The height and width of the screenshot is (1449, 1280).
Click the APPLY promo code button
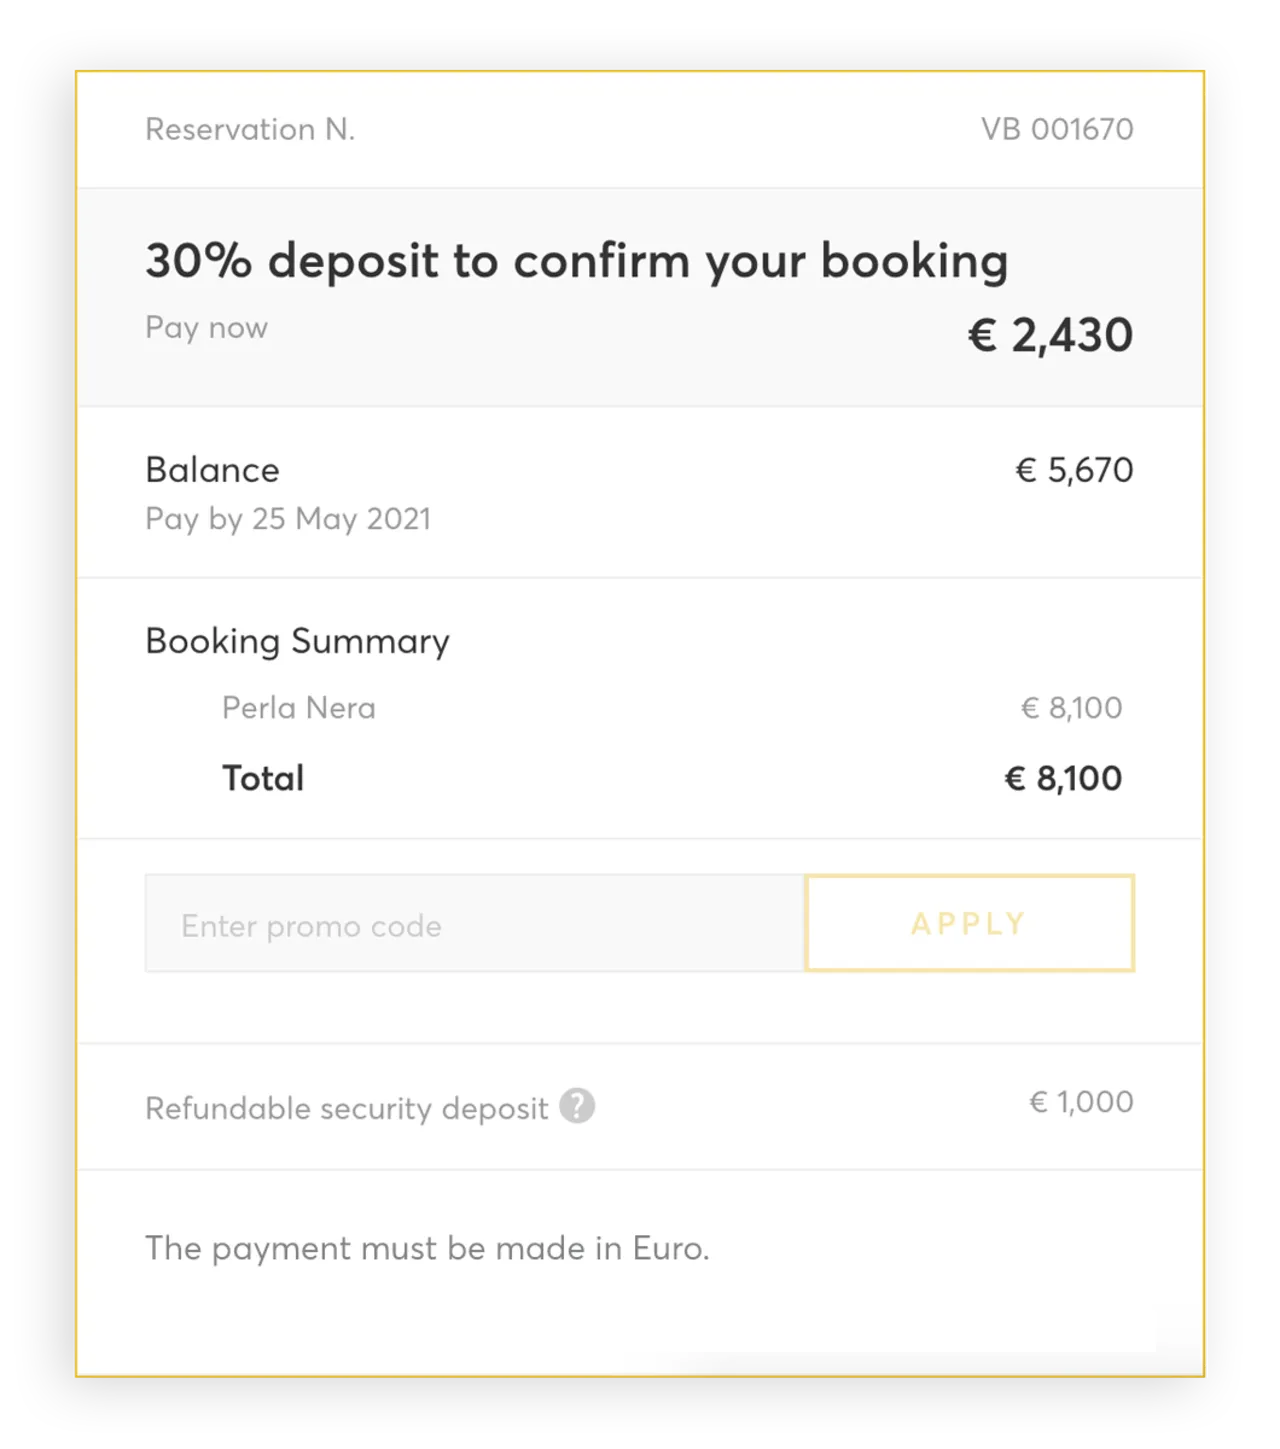[x=969, y=923]
